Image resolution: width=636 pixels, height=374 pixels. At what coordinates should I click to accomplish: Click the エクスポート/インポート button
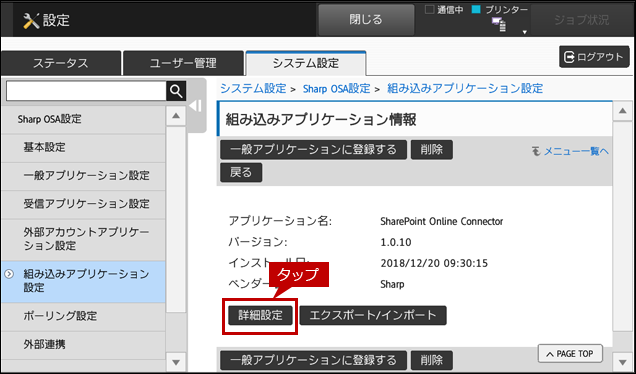373,316
